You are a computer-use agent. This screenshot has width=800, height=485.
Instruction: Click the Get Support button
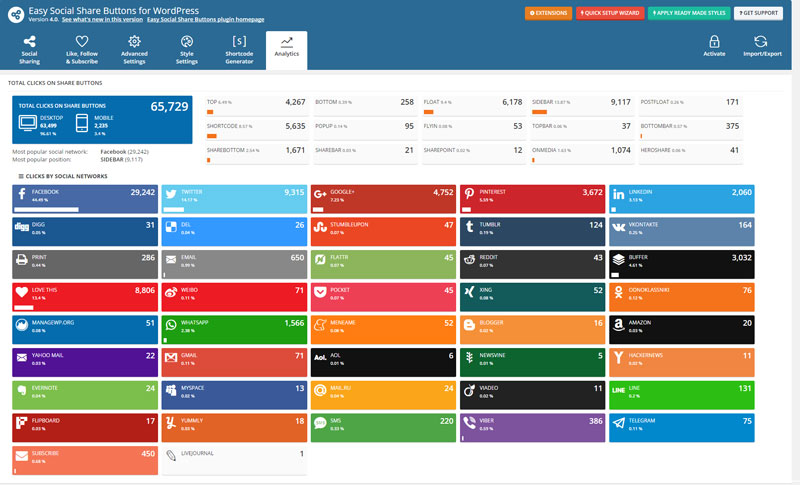coord(758,13)
